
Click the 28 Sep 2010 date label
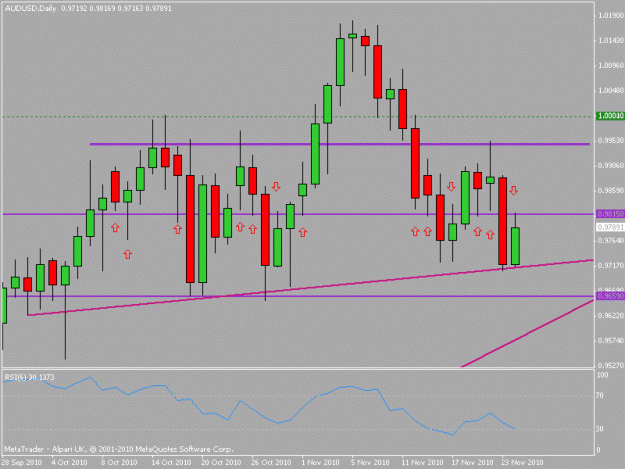point(22,462)
